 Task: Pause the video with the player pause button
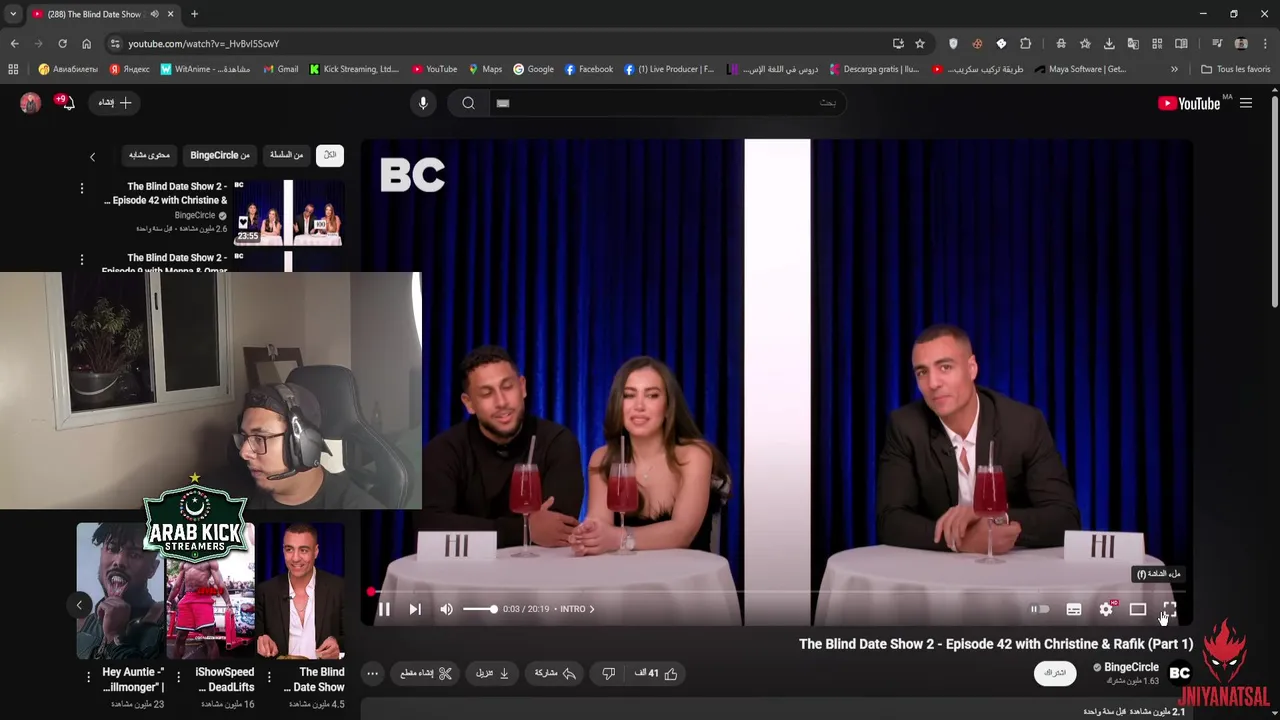(x=384, y=609)
